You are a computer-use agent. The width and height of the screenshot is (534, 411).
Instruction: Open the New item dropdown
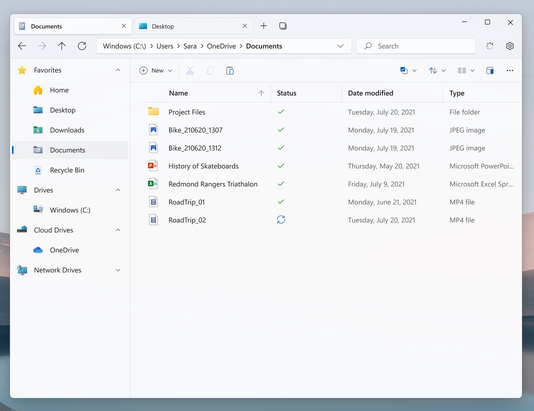coord(156,70)
